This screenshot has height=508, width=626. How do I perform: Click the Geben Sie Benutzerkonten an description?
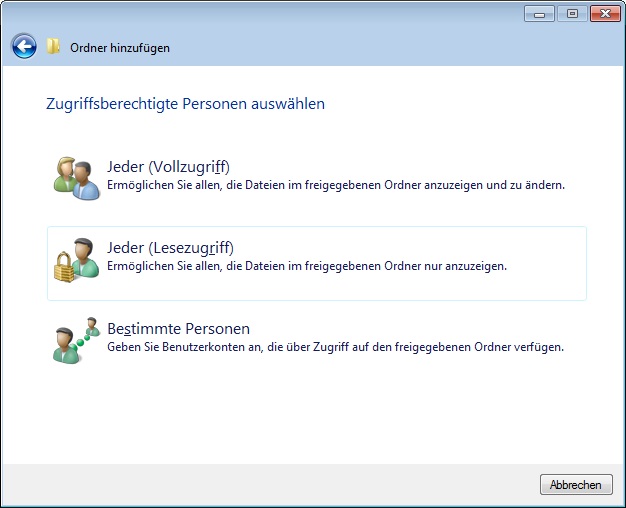335,347
